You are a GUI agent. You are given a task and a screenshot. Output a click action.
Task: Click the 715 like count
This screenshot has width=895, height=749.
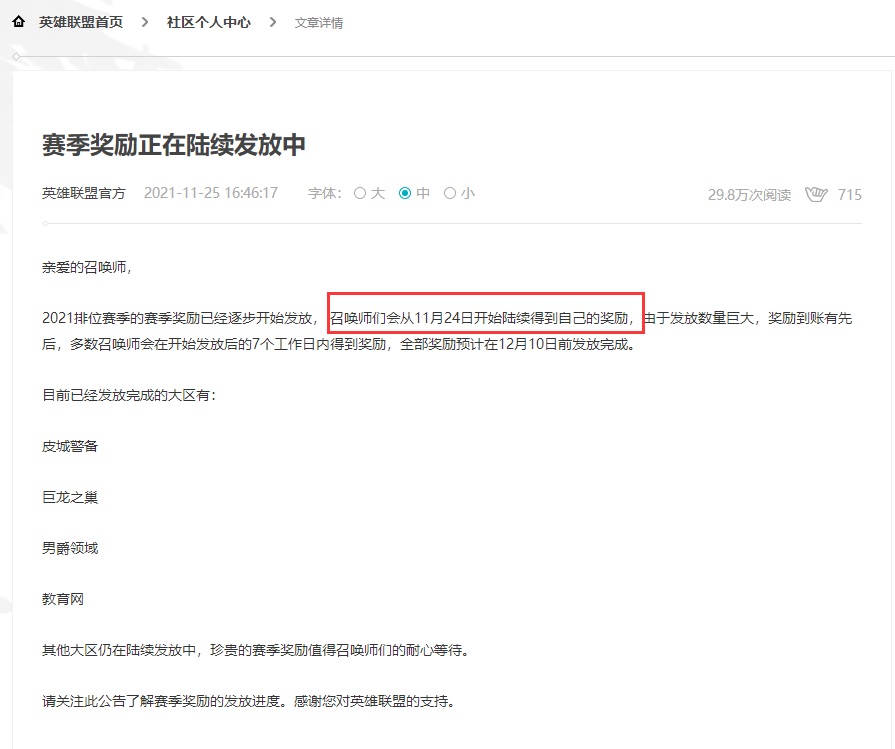point(849,195)
